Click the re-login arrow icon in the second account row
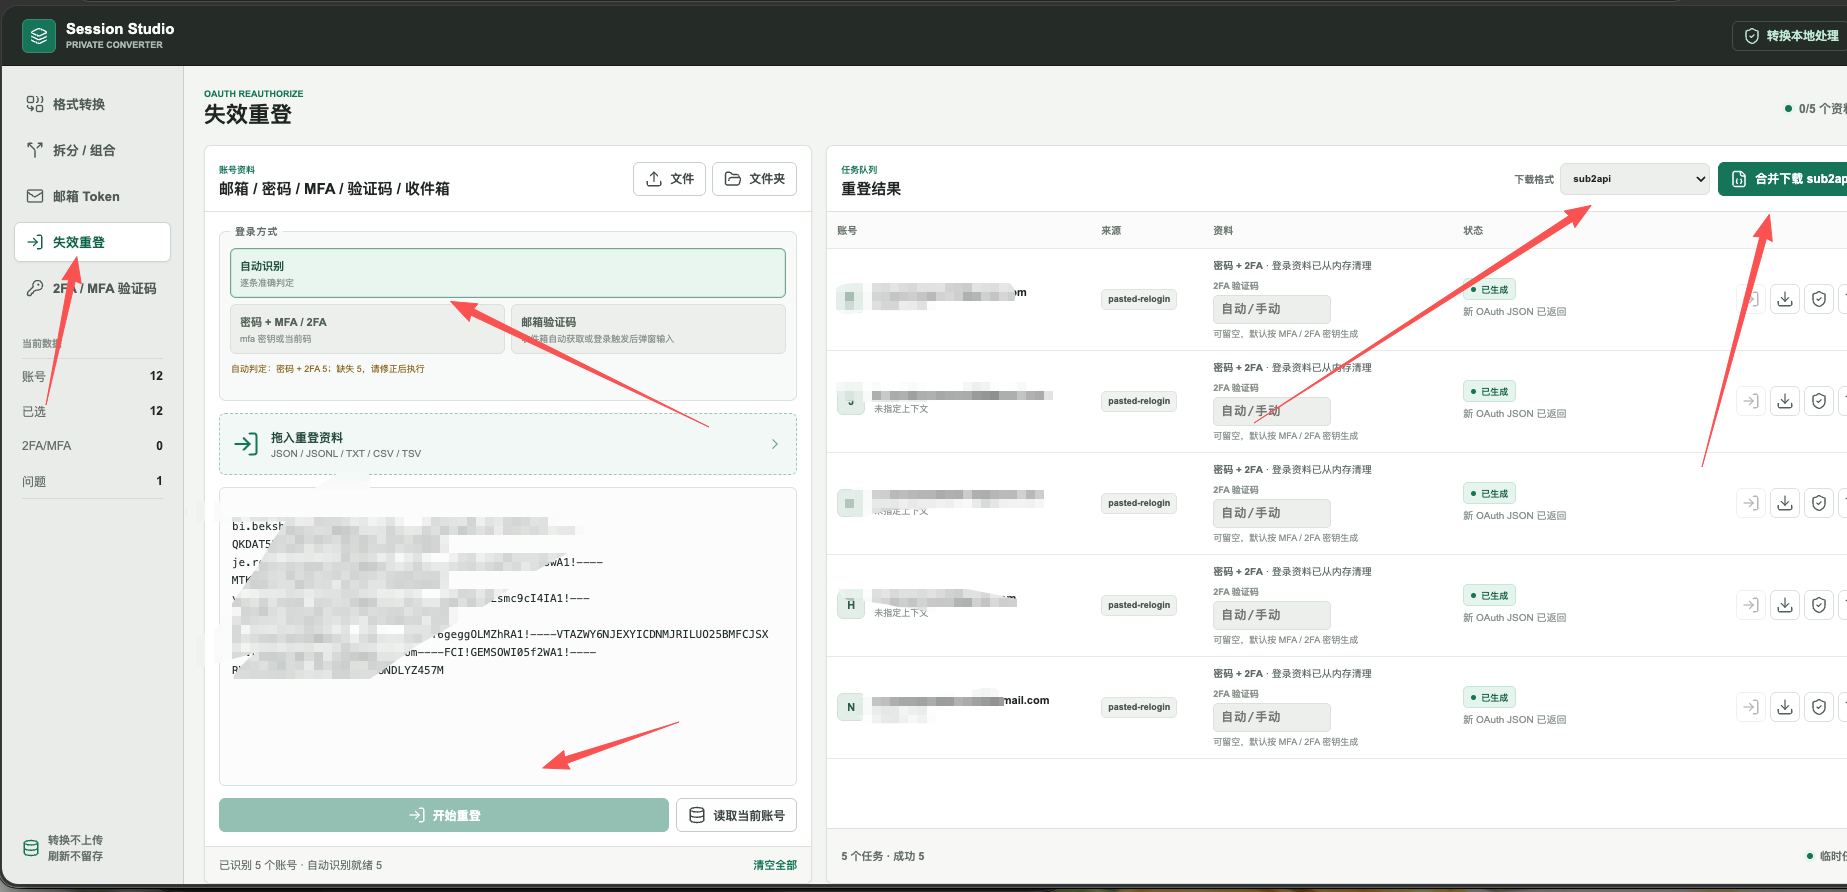The height and width of the screenshot is (892, 1847). [1751, 401]
